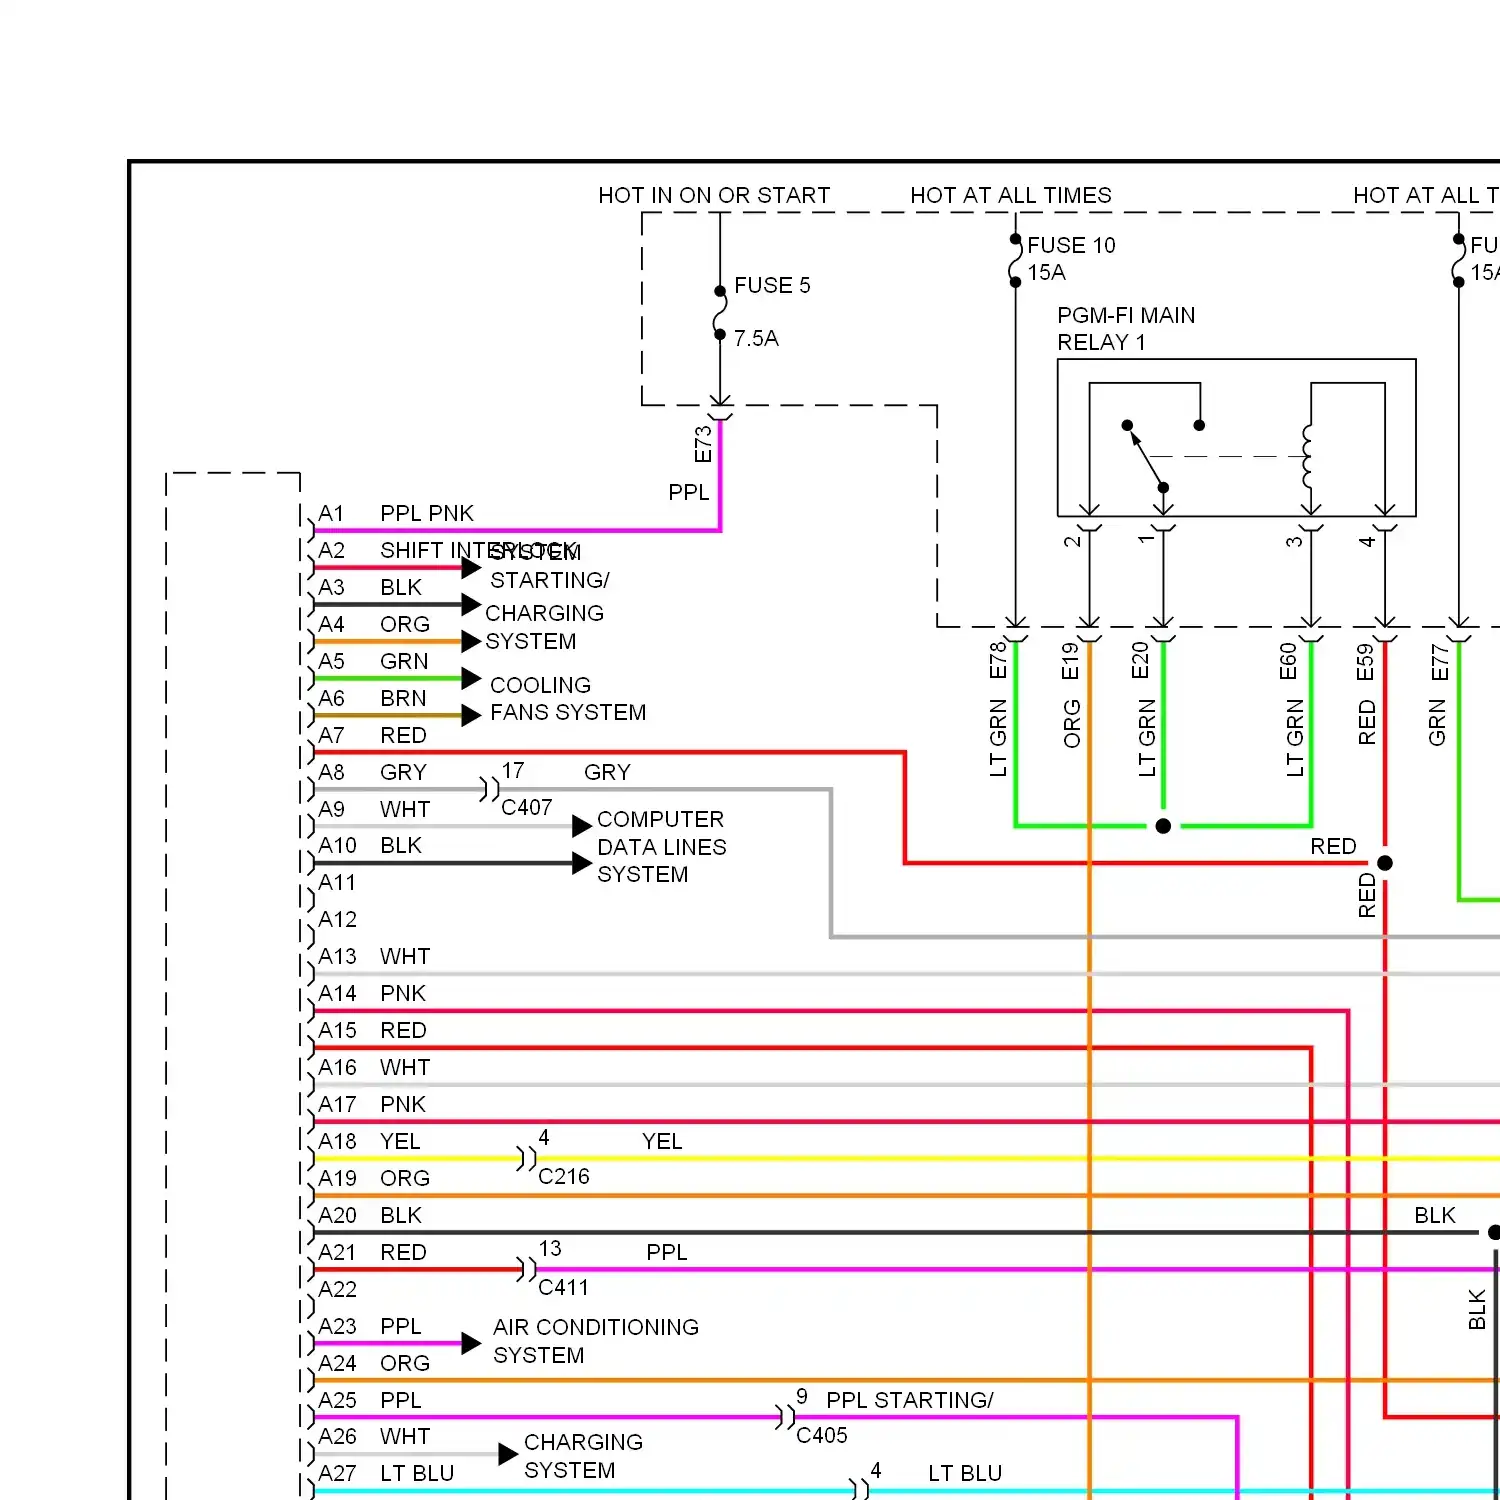Screen dimensions: 1500x1500
Task: Select the A27 pin label
Action: click(337, 1473)
